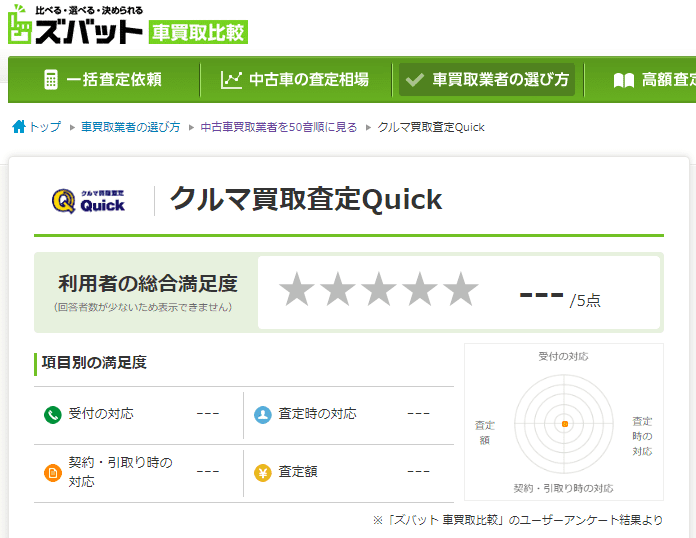Click the book icon beside 高額査定
The width and height of the screenshot is (696, 538).
point(624,80)
